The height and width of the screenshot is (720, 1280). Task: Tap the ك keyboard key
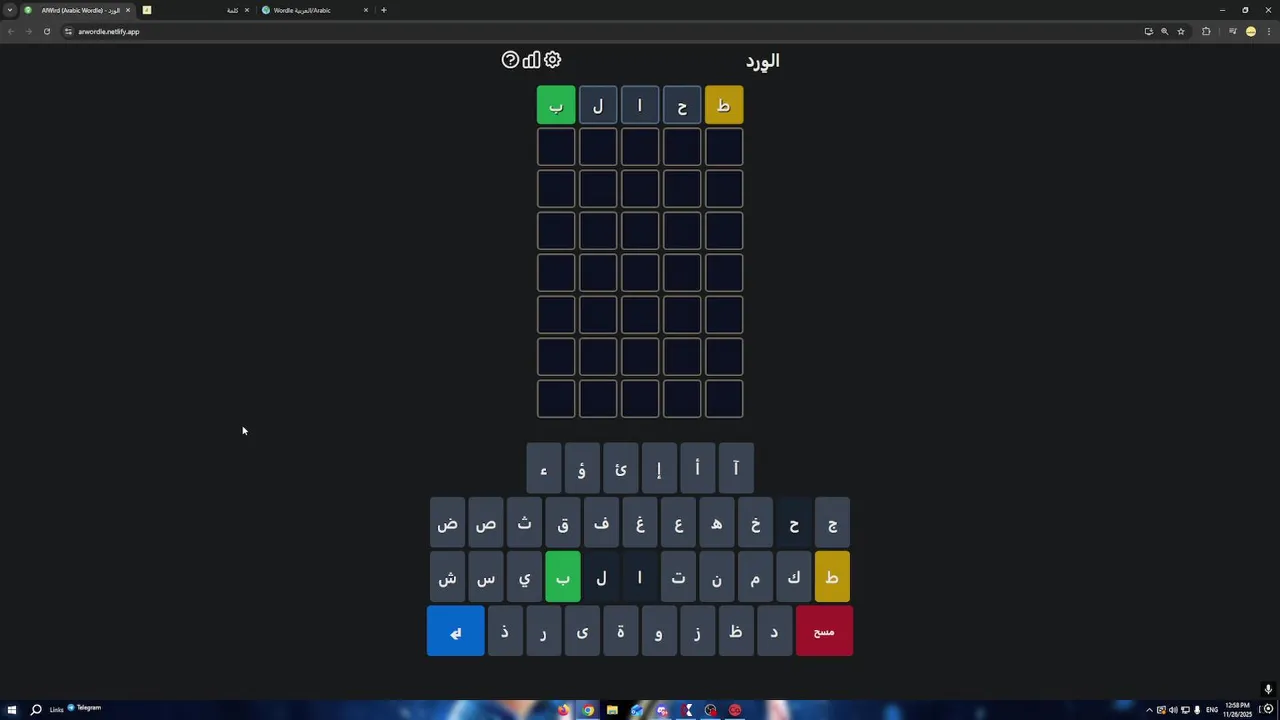coord(794,577)
